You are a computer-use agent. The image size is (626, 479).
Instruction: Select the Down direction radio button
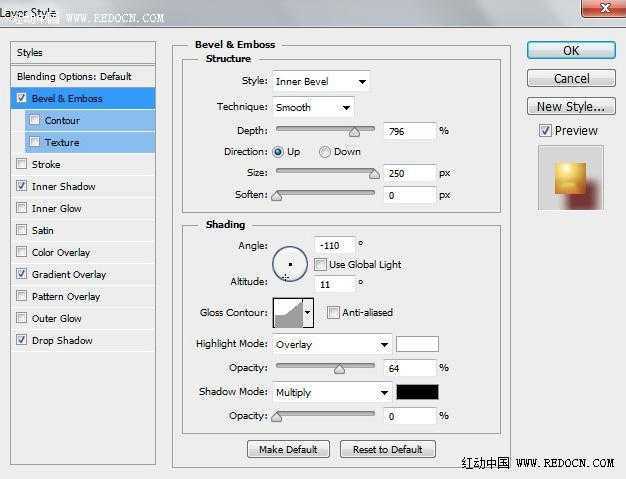[x=325, y=152]
